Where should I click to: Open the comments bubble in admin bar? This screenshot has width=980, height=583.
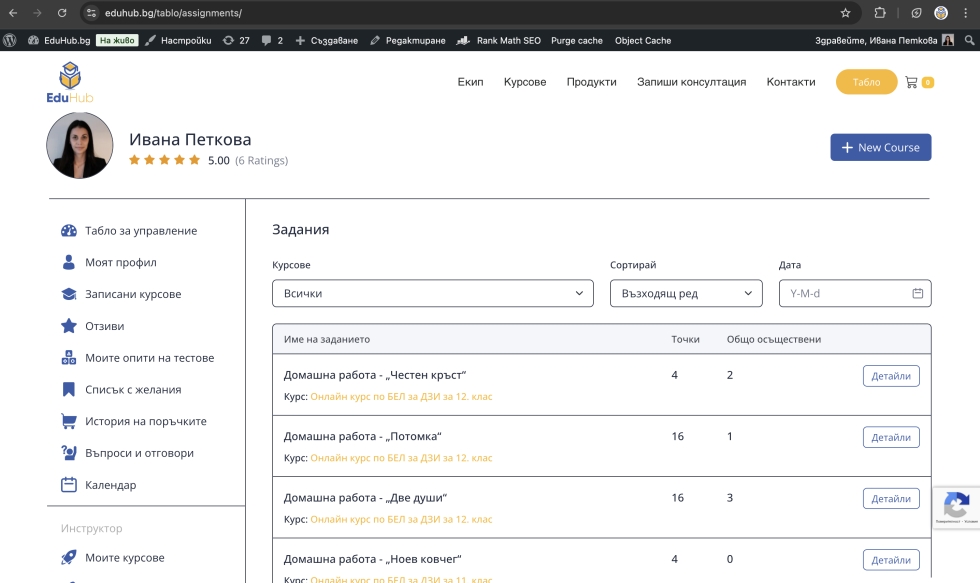click(x=271, y=40)
